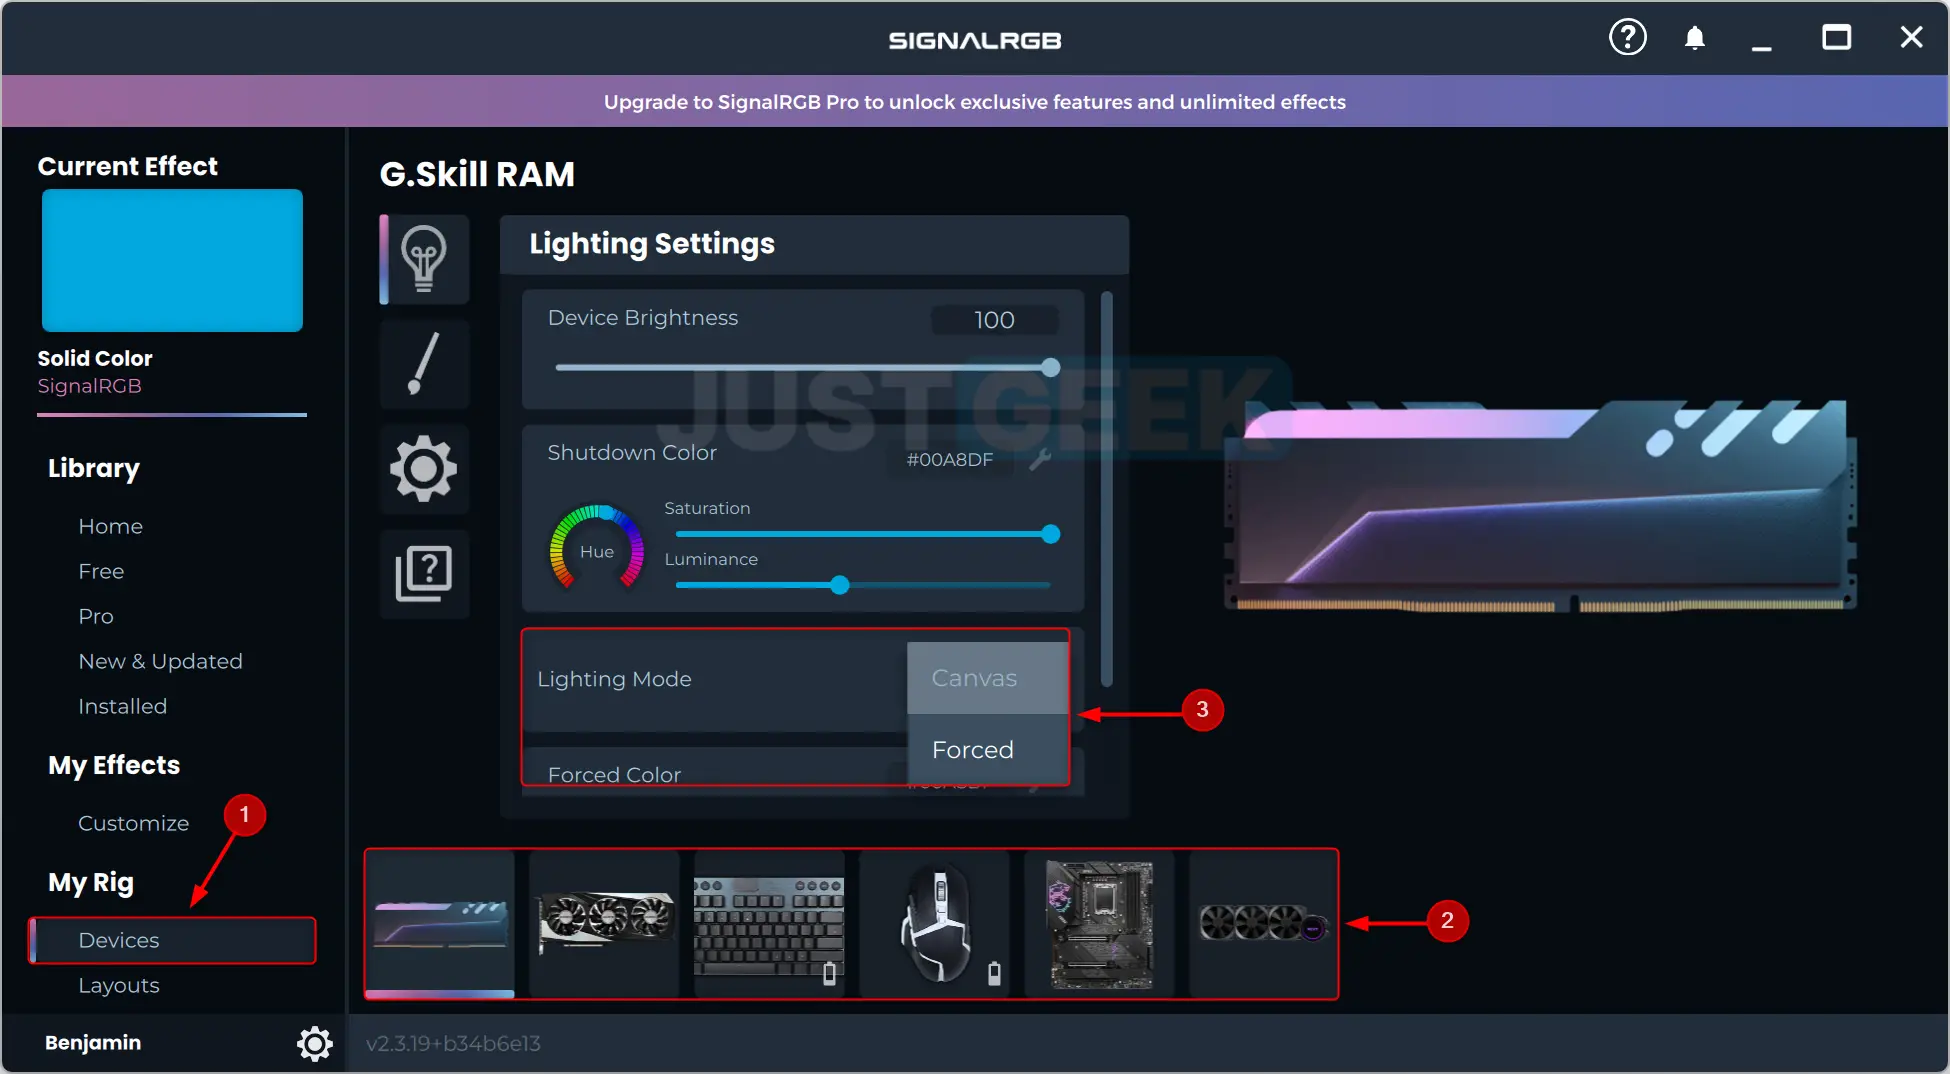Image resolution: width=1950 pixels, height=1074 pixels.
Task: Open the Lighting Settings bulb tab
Action: point(424,259)
